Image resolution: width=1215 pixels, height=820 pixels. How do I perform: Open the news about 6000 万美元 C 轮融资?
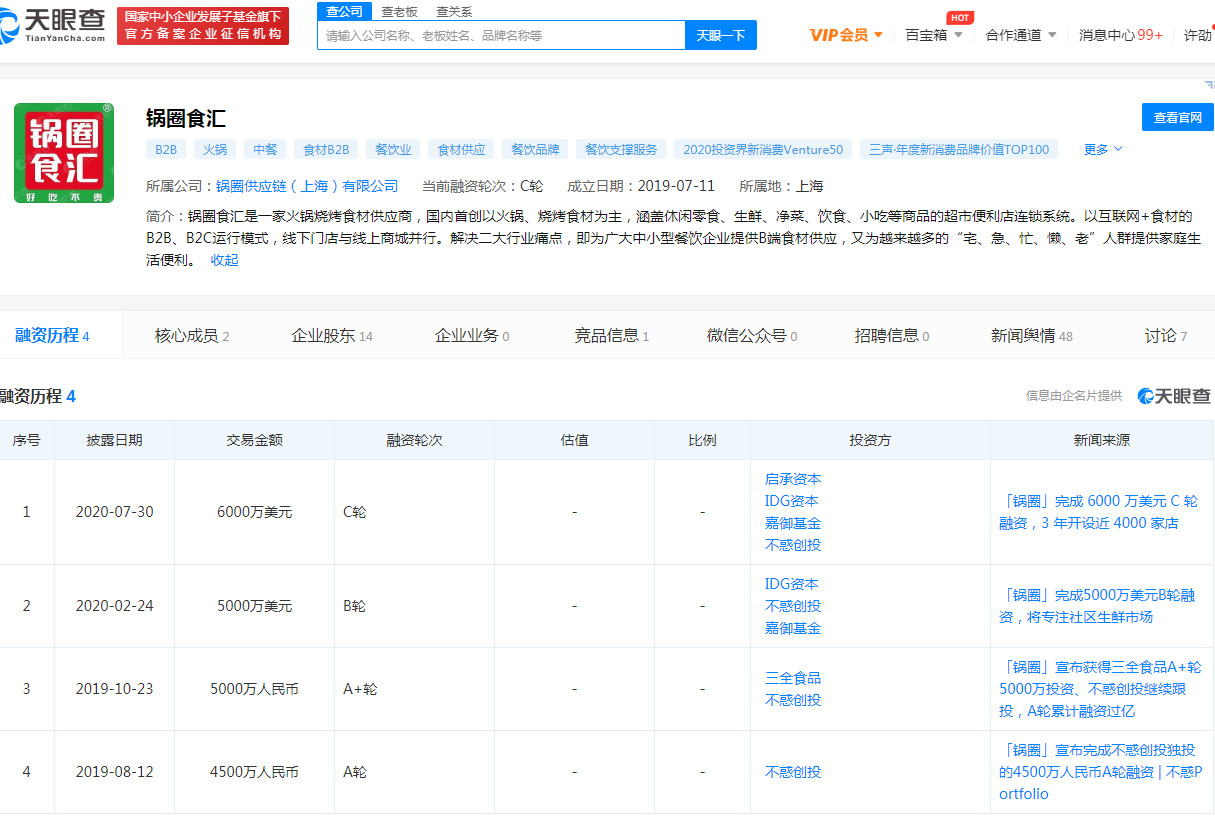1098,512
